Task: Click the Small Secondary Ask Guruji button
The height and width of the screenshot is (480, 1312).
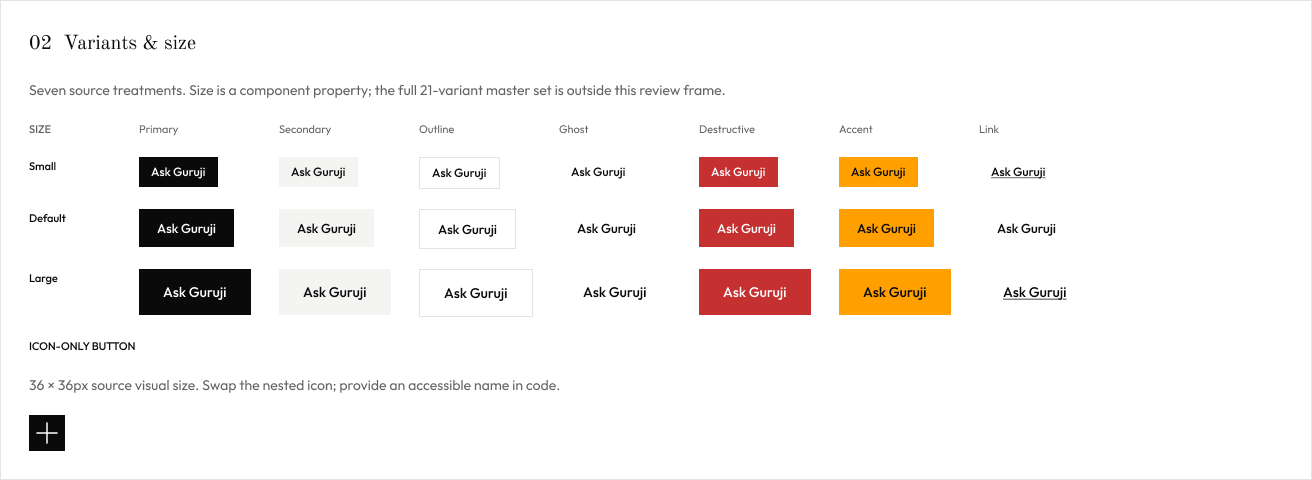Action: click(x=318, y=172)
